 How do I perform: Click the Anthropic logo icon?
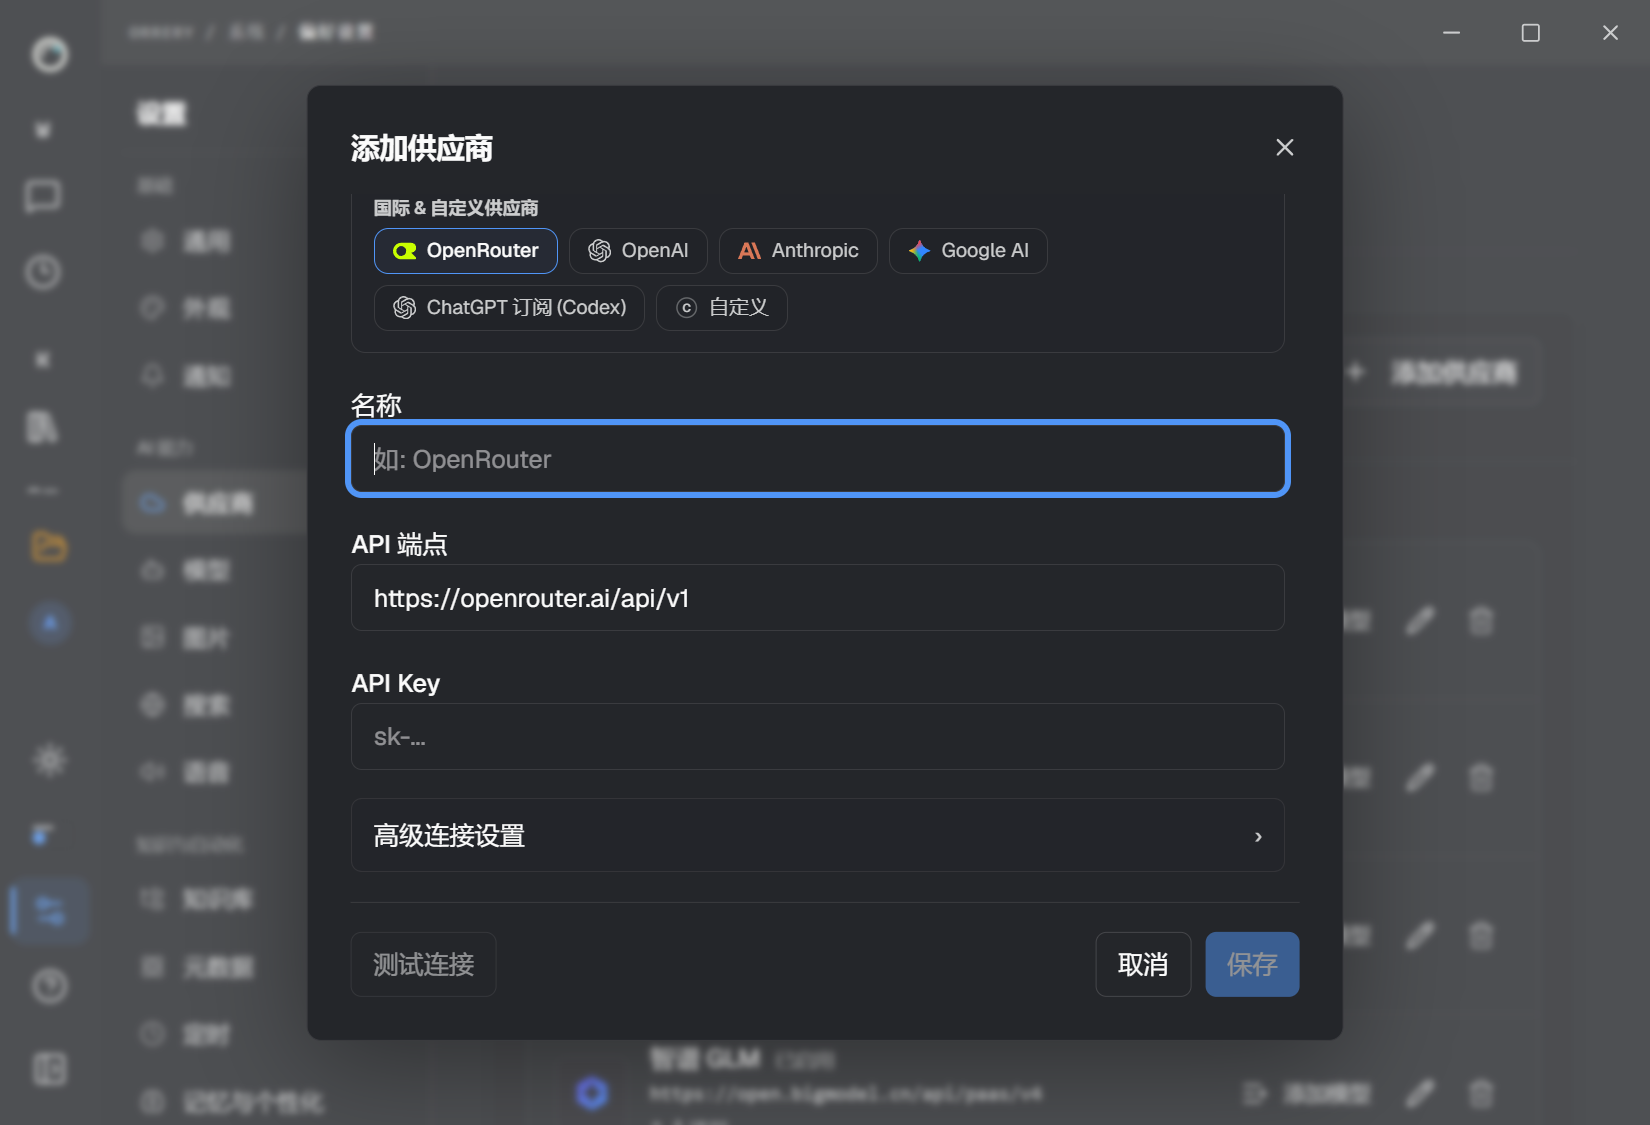[x=750, y=251]
